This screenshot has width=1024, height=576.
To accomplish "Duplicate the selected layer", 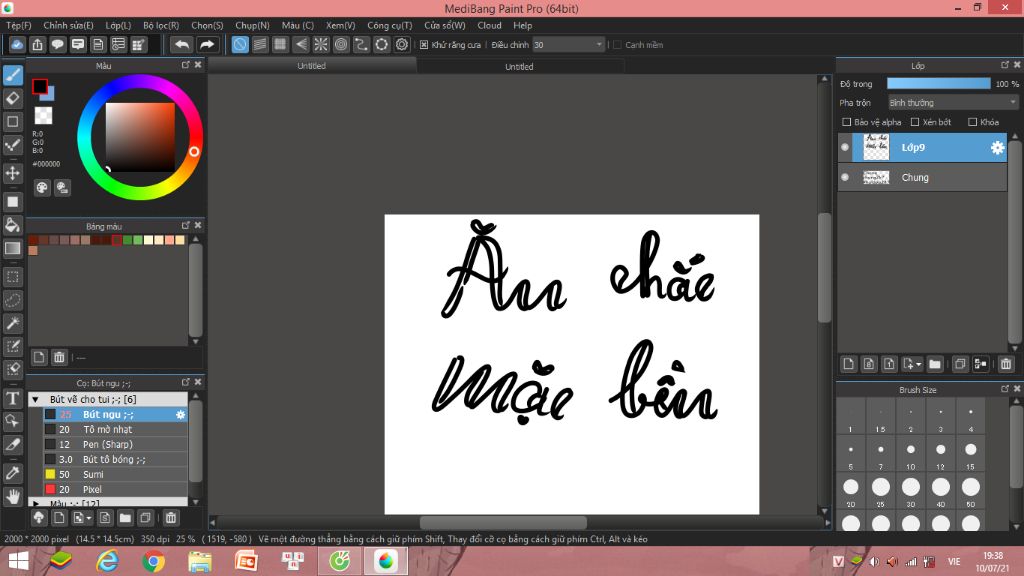I will pyautogui.click(x=959, y=364).
